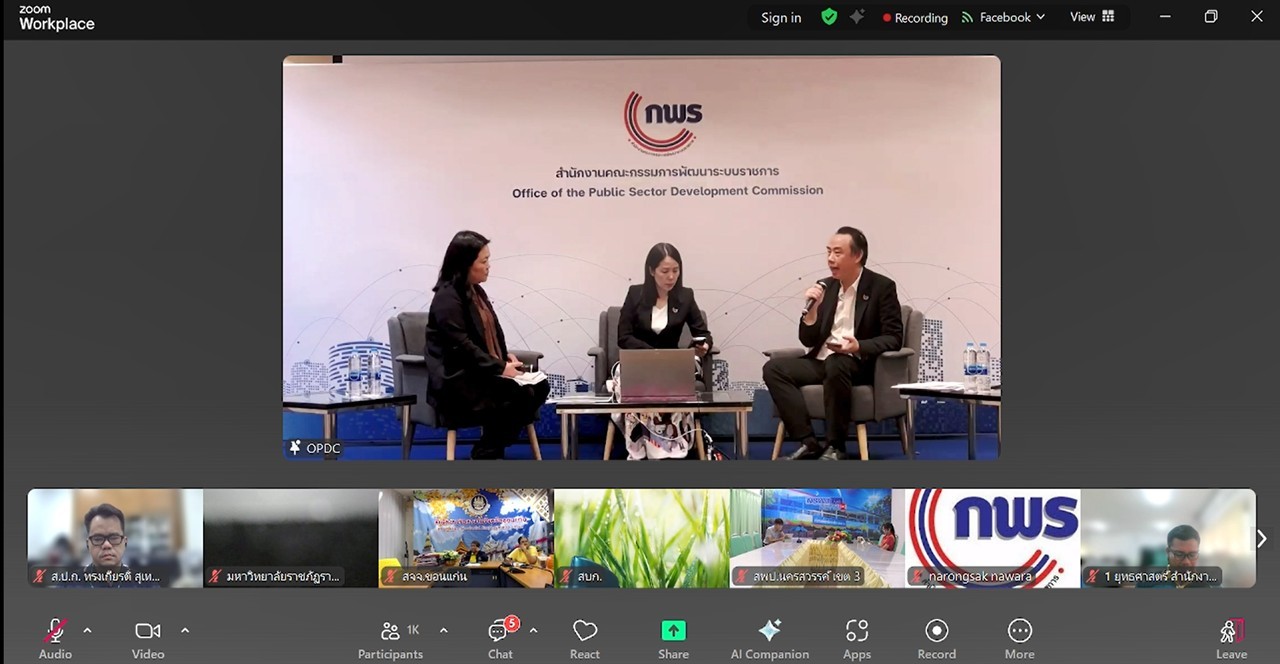Click the muted mic icon on สจจ.ขอนแก่น
The image size is (1280, 664).
pos(391,576)
